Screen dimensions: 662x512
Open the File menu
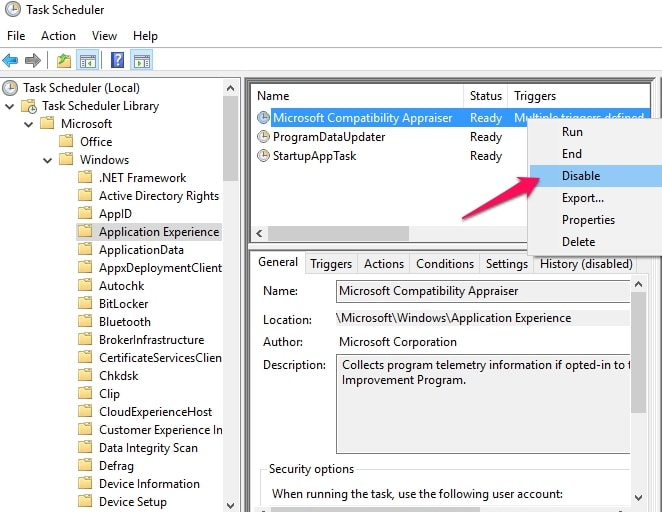pos(16,36)
